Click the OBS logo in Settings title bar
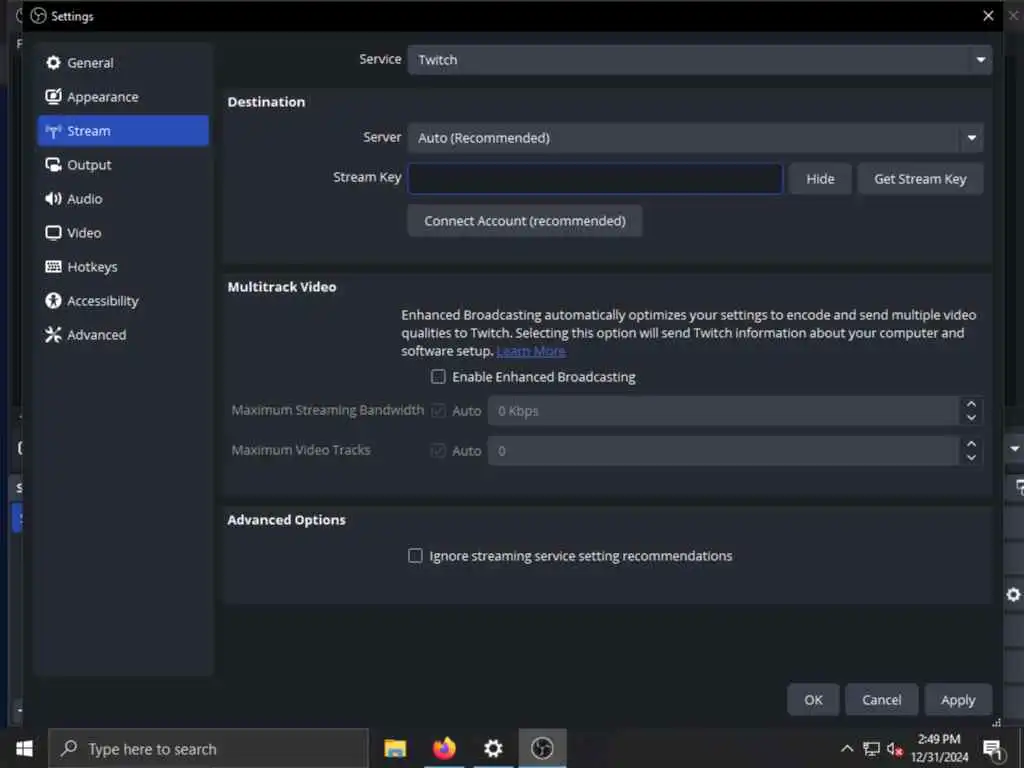Image resolution: width=1024 pixels, height=768 pixels. pos(39,16)
